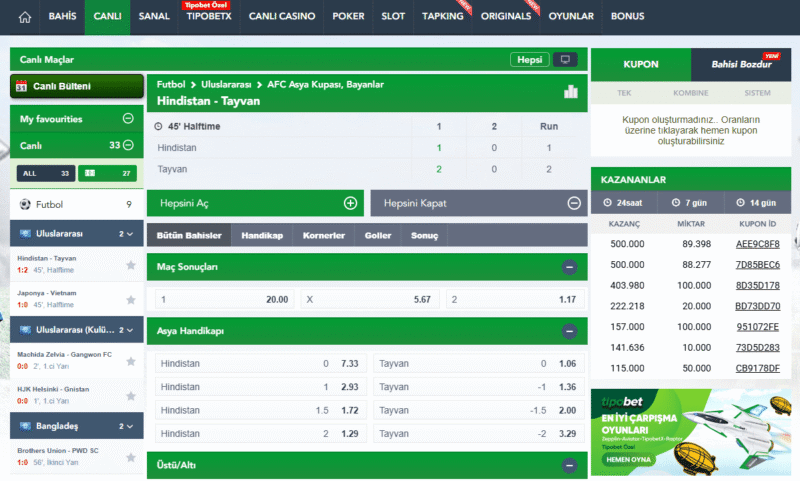
Task: Open the Bahisi Bozdur tab
Action: (x=741, y=64)
